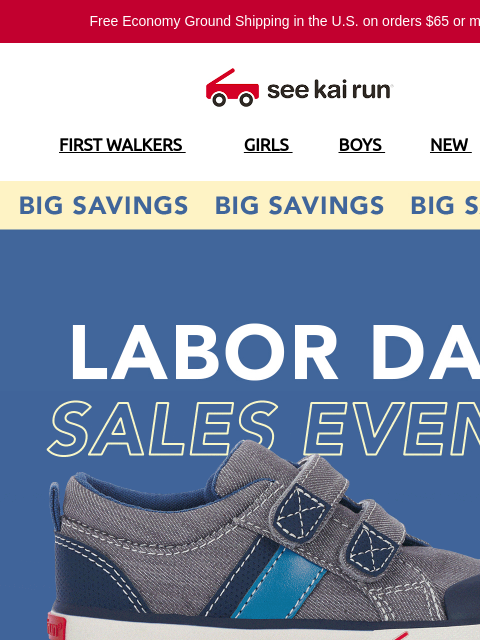Click the first Big Savings label
The width and height of the screenshot is (480, 640).
click(103, 205)
